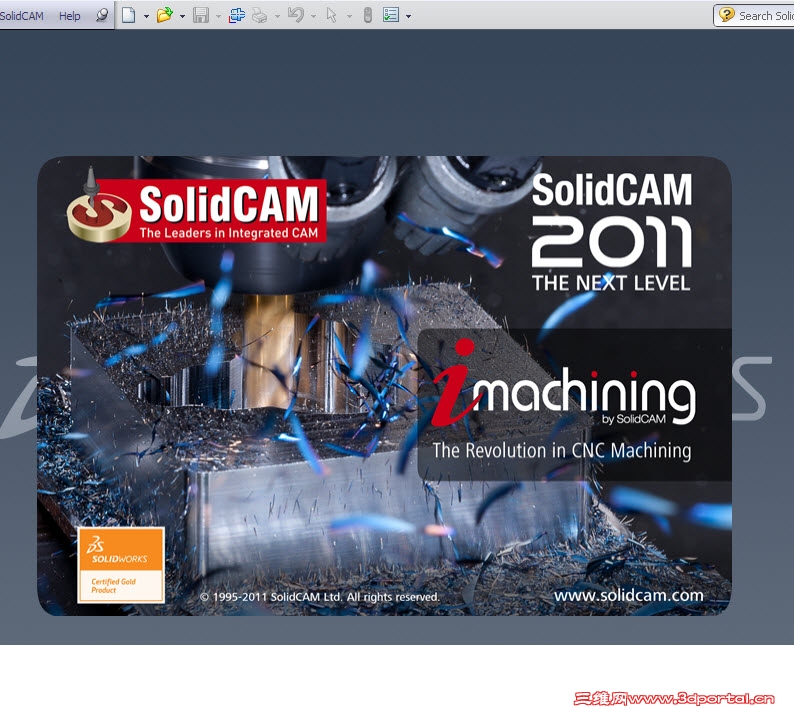Click the copyright 1995-2011 SolidCAM text
This screenshot has height=712, width=794.
(320, 597)
